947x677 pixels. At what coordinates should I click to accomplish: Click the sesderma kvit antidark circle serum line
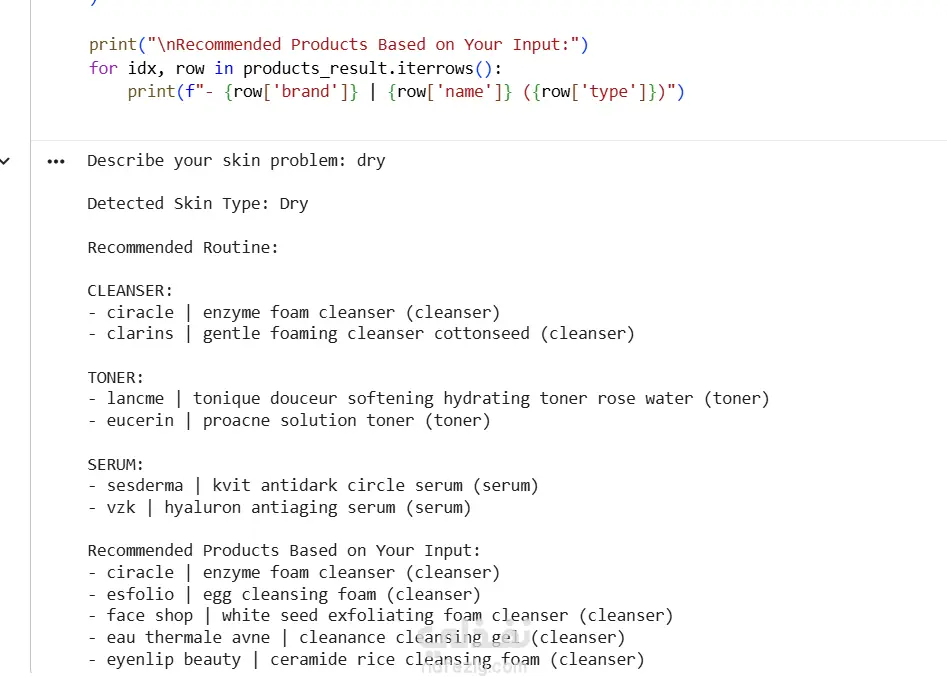click(x=313, y=486)
